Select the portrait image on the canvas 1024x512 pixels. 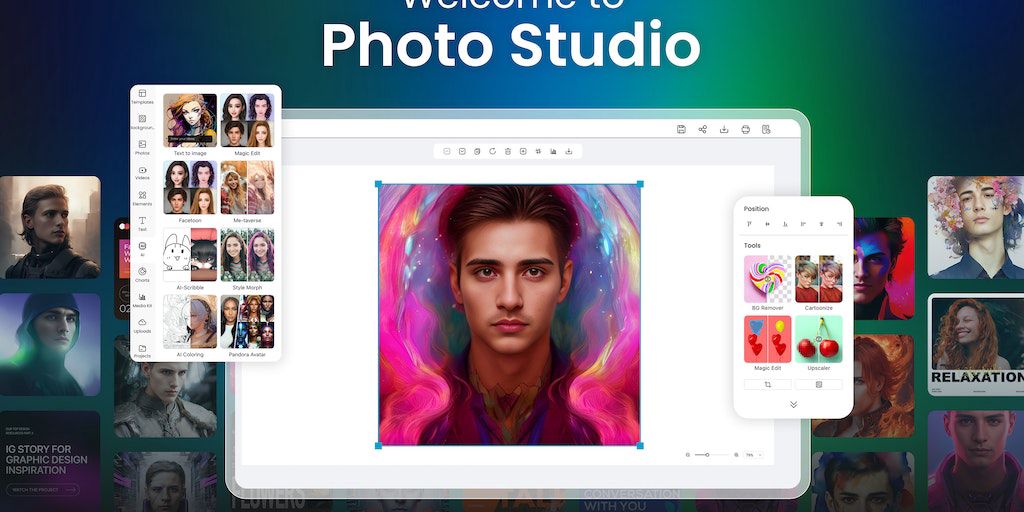509,315
